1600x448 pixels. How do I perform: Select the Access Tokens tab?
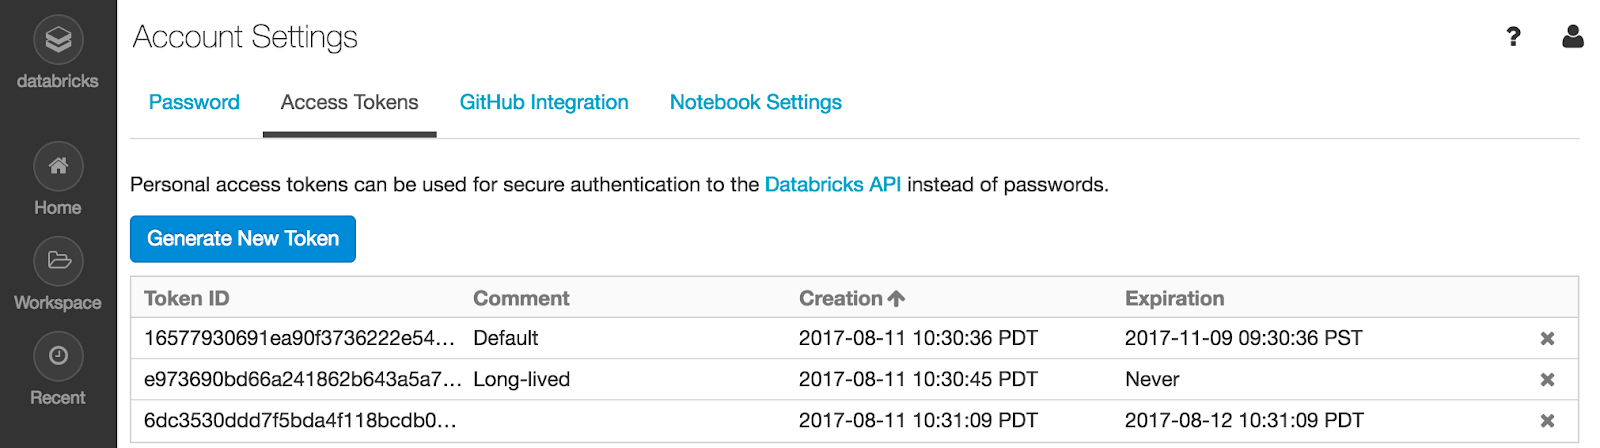349,102
